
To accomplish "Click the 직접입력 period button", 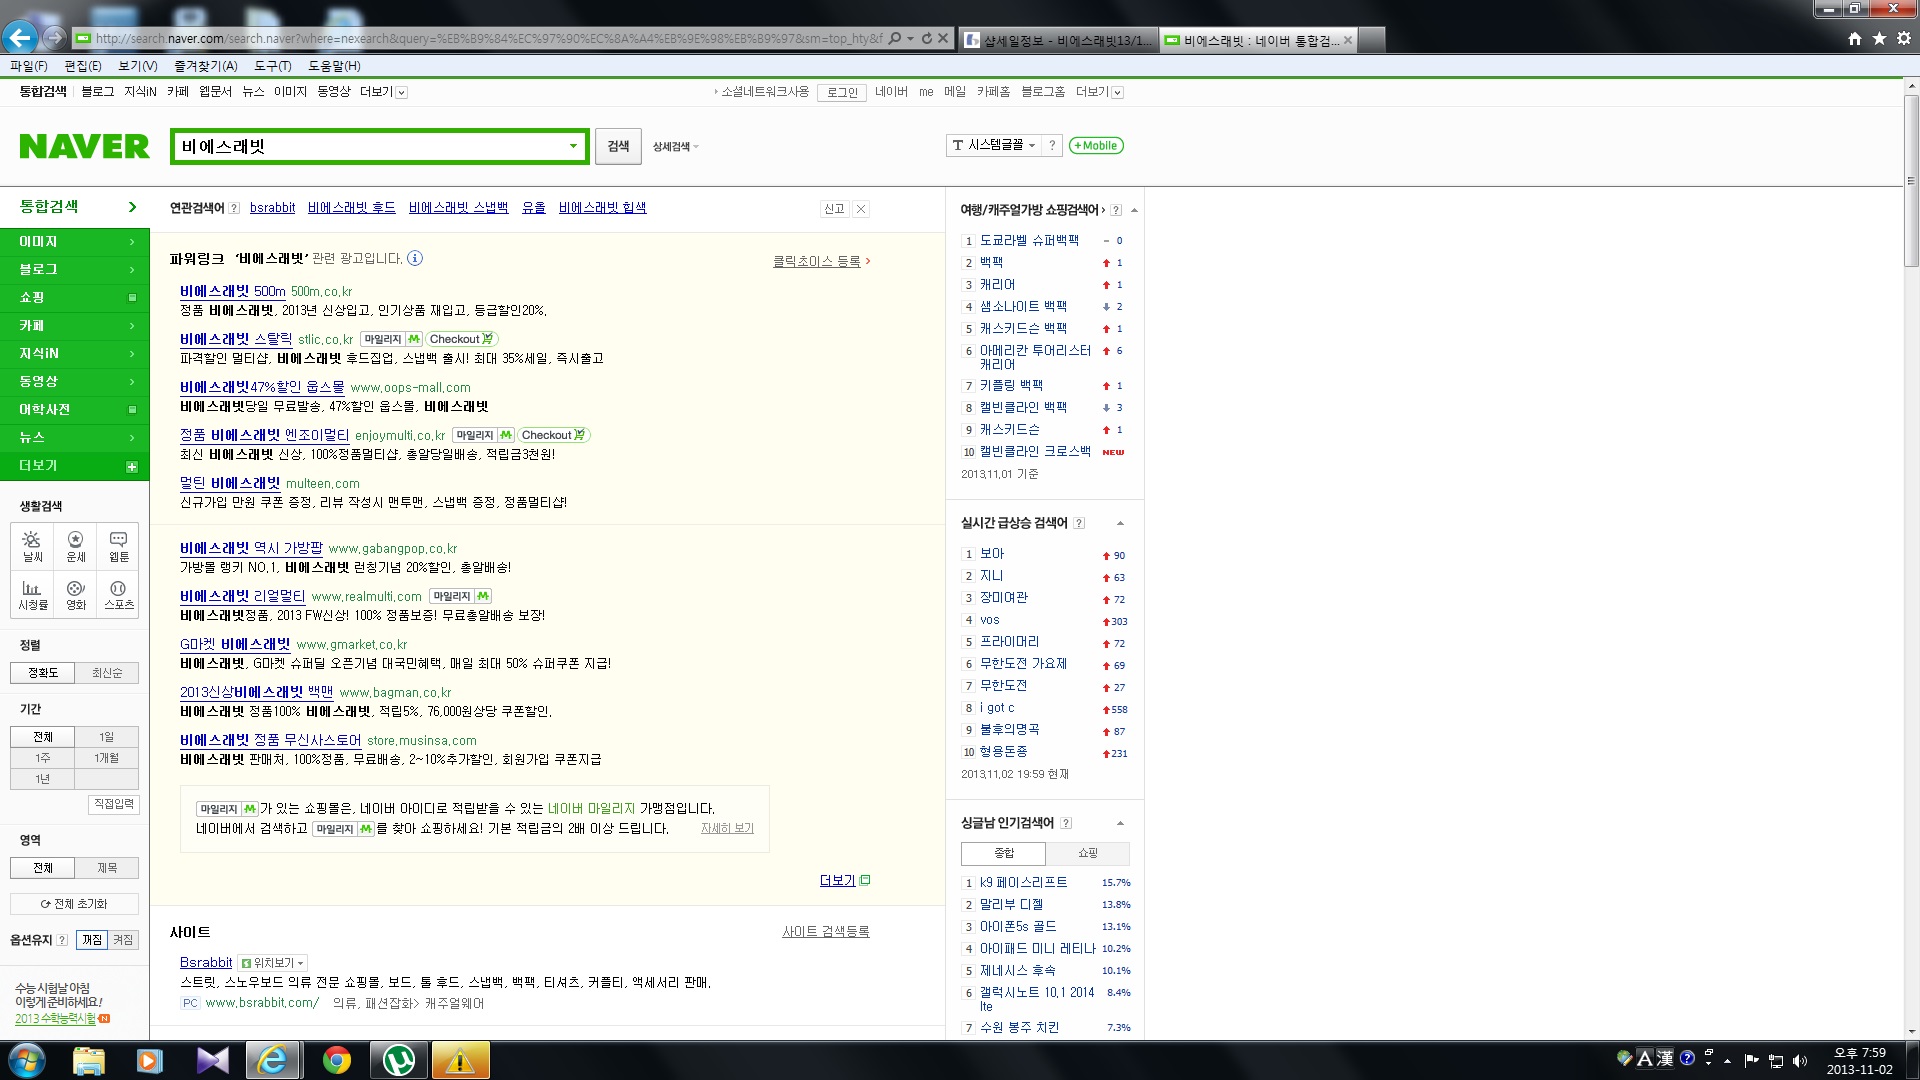I will (x=114, y=804).
